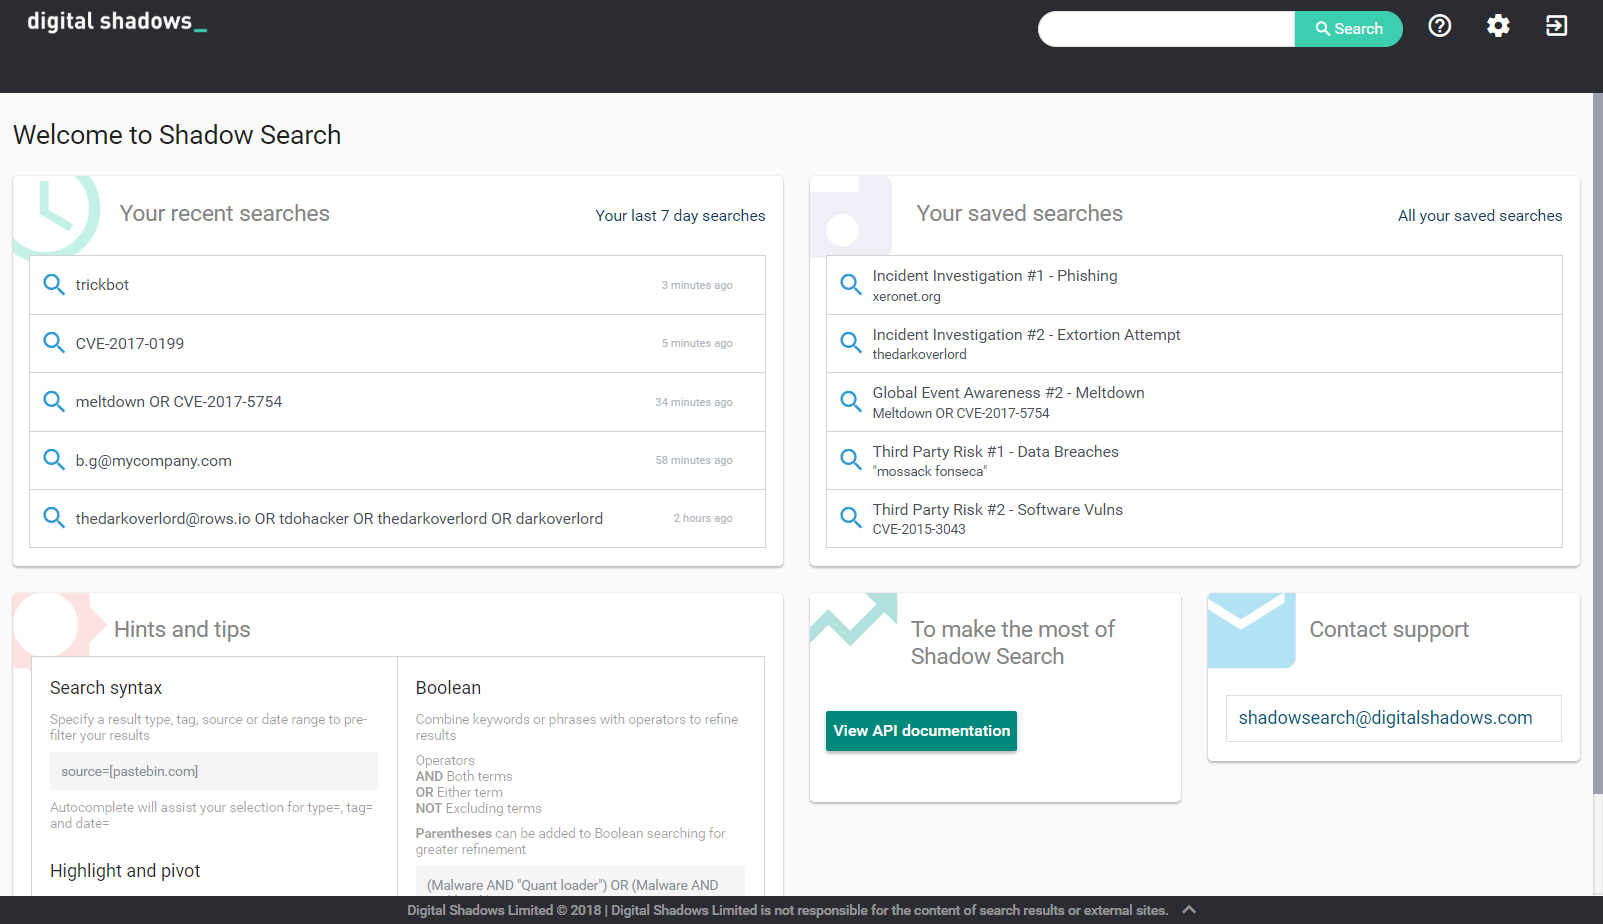The image size is (1603, 924).
Task: Click the Hints and tips heading
Action: click(182, 630)
